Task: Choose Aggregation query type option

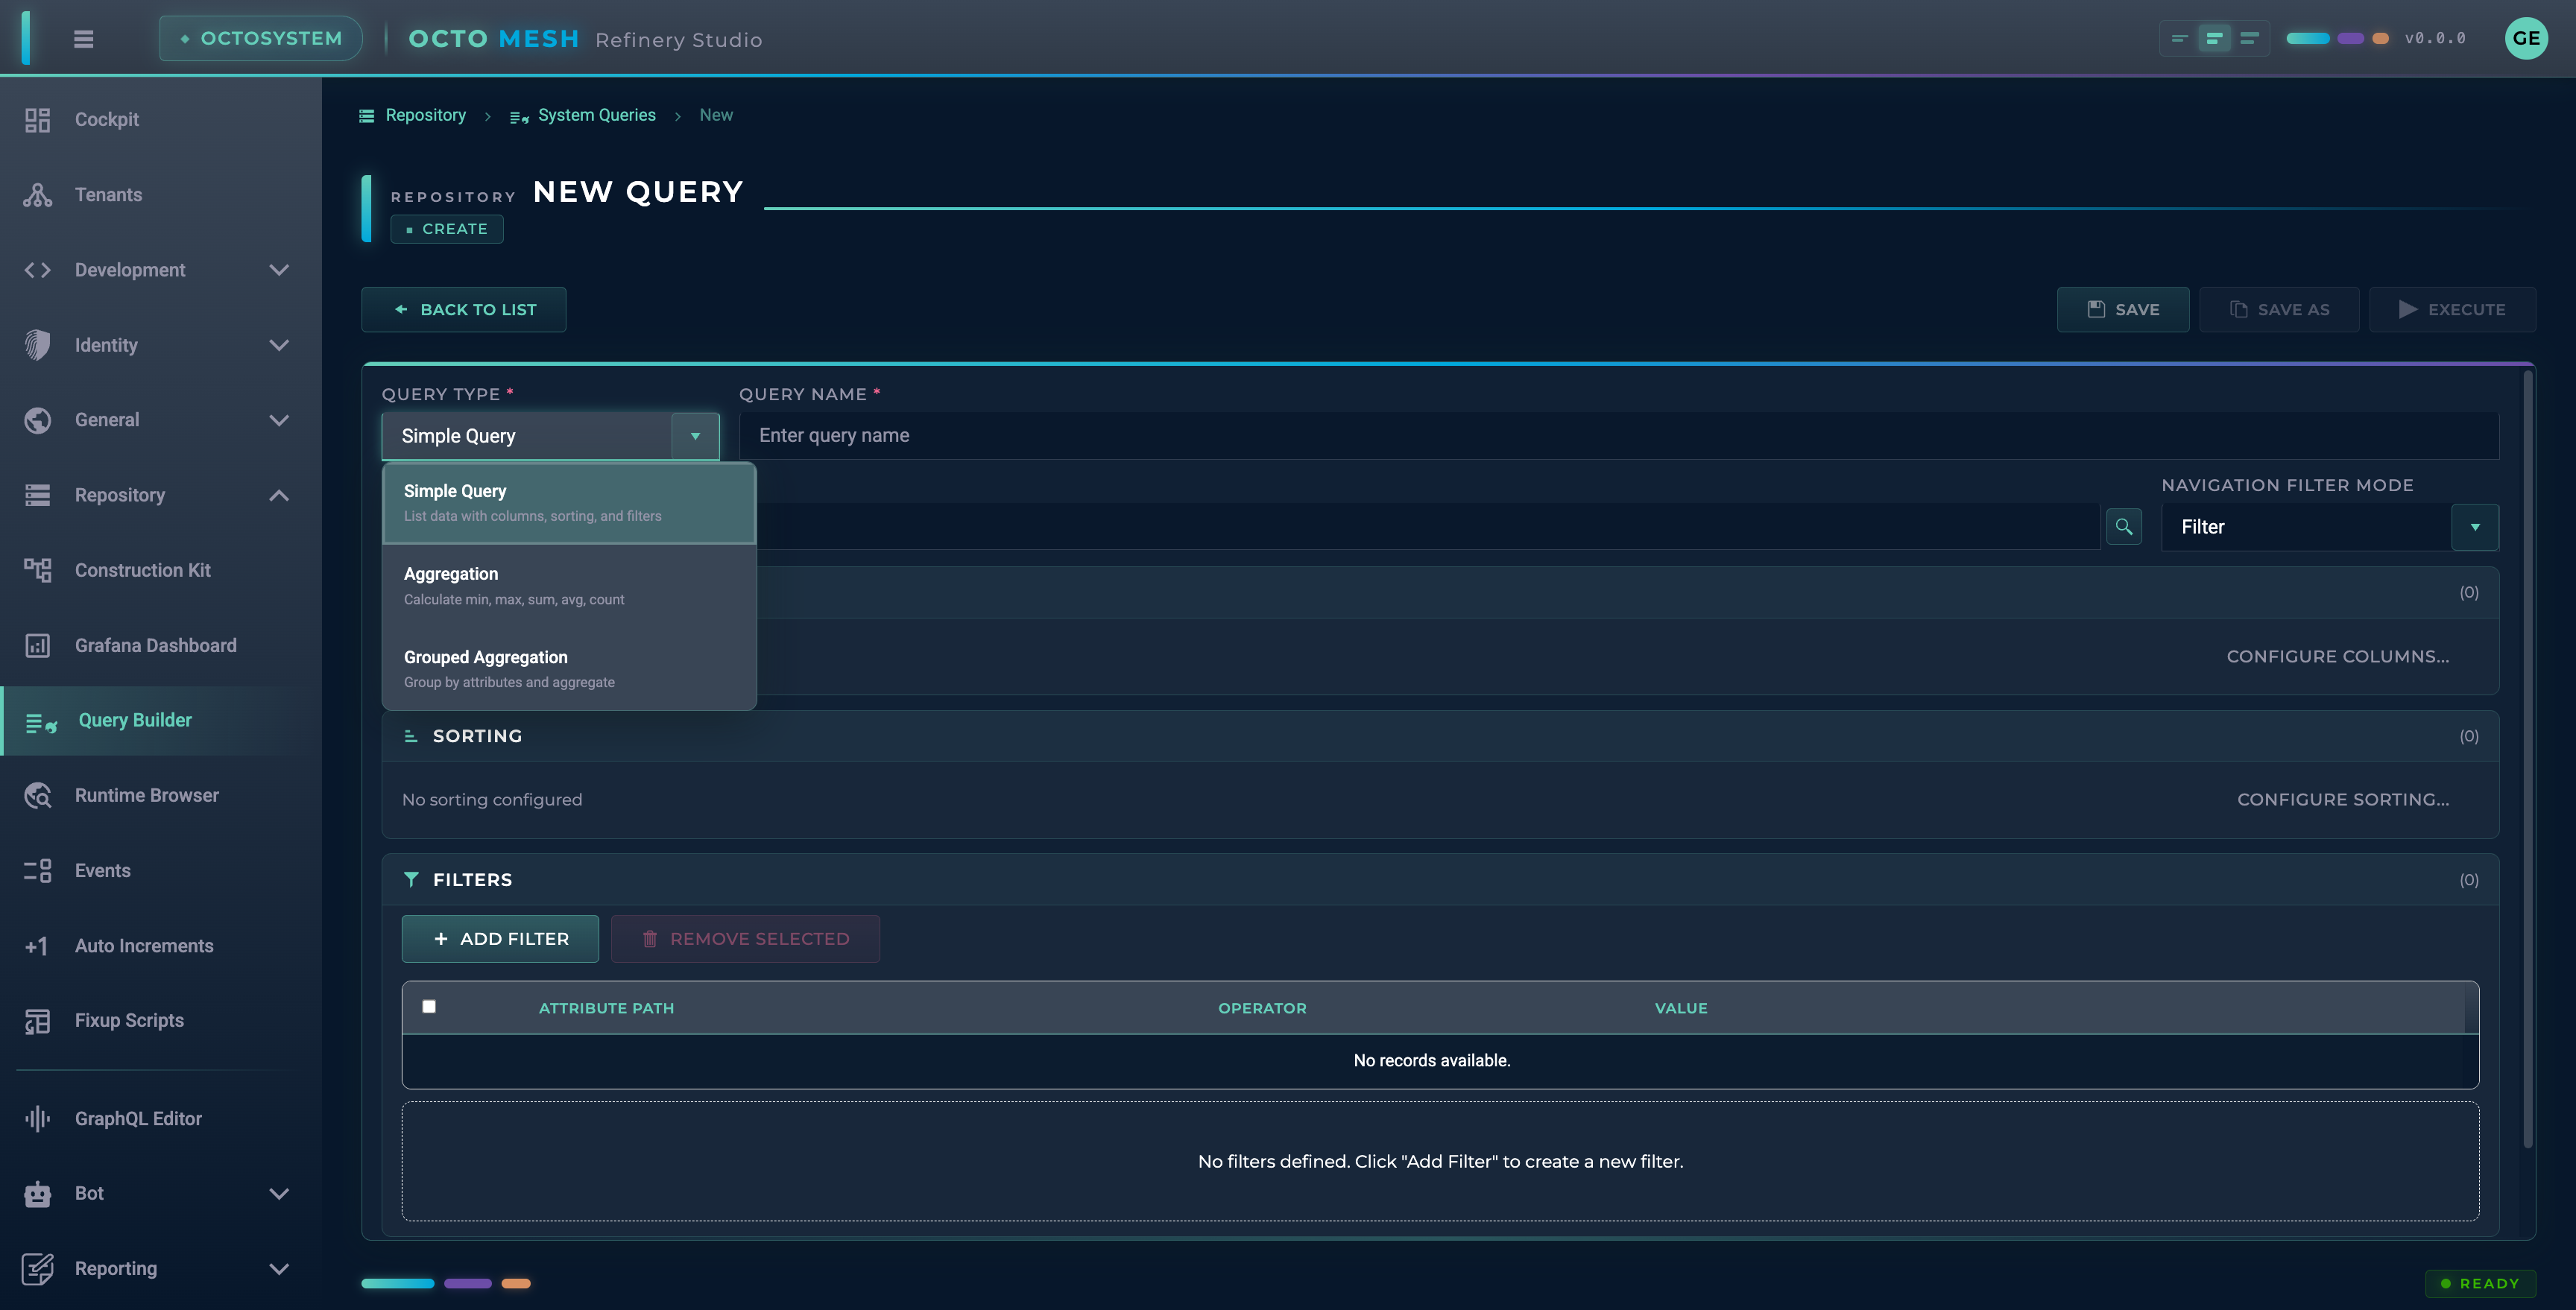Action: click(x=568, y=586)
